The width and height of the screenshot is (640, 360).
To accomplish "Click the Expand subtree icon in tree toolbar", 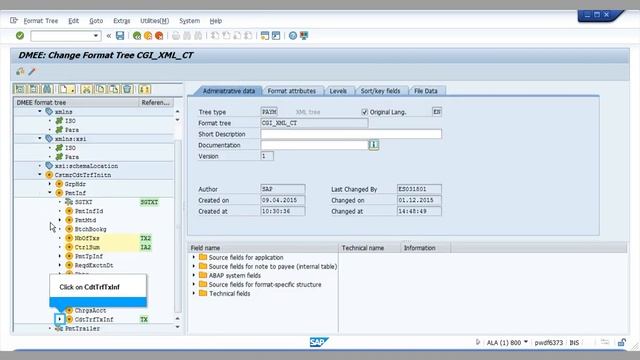I will point(19,89).
